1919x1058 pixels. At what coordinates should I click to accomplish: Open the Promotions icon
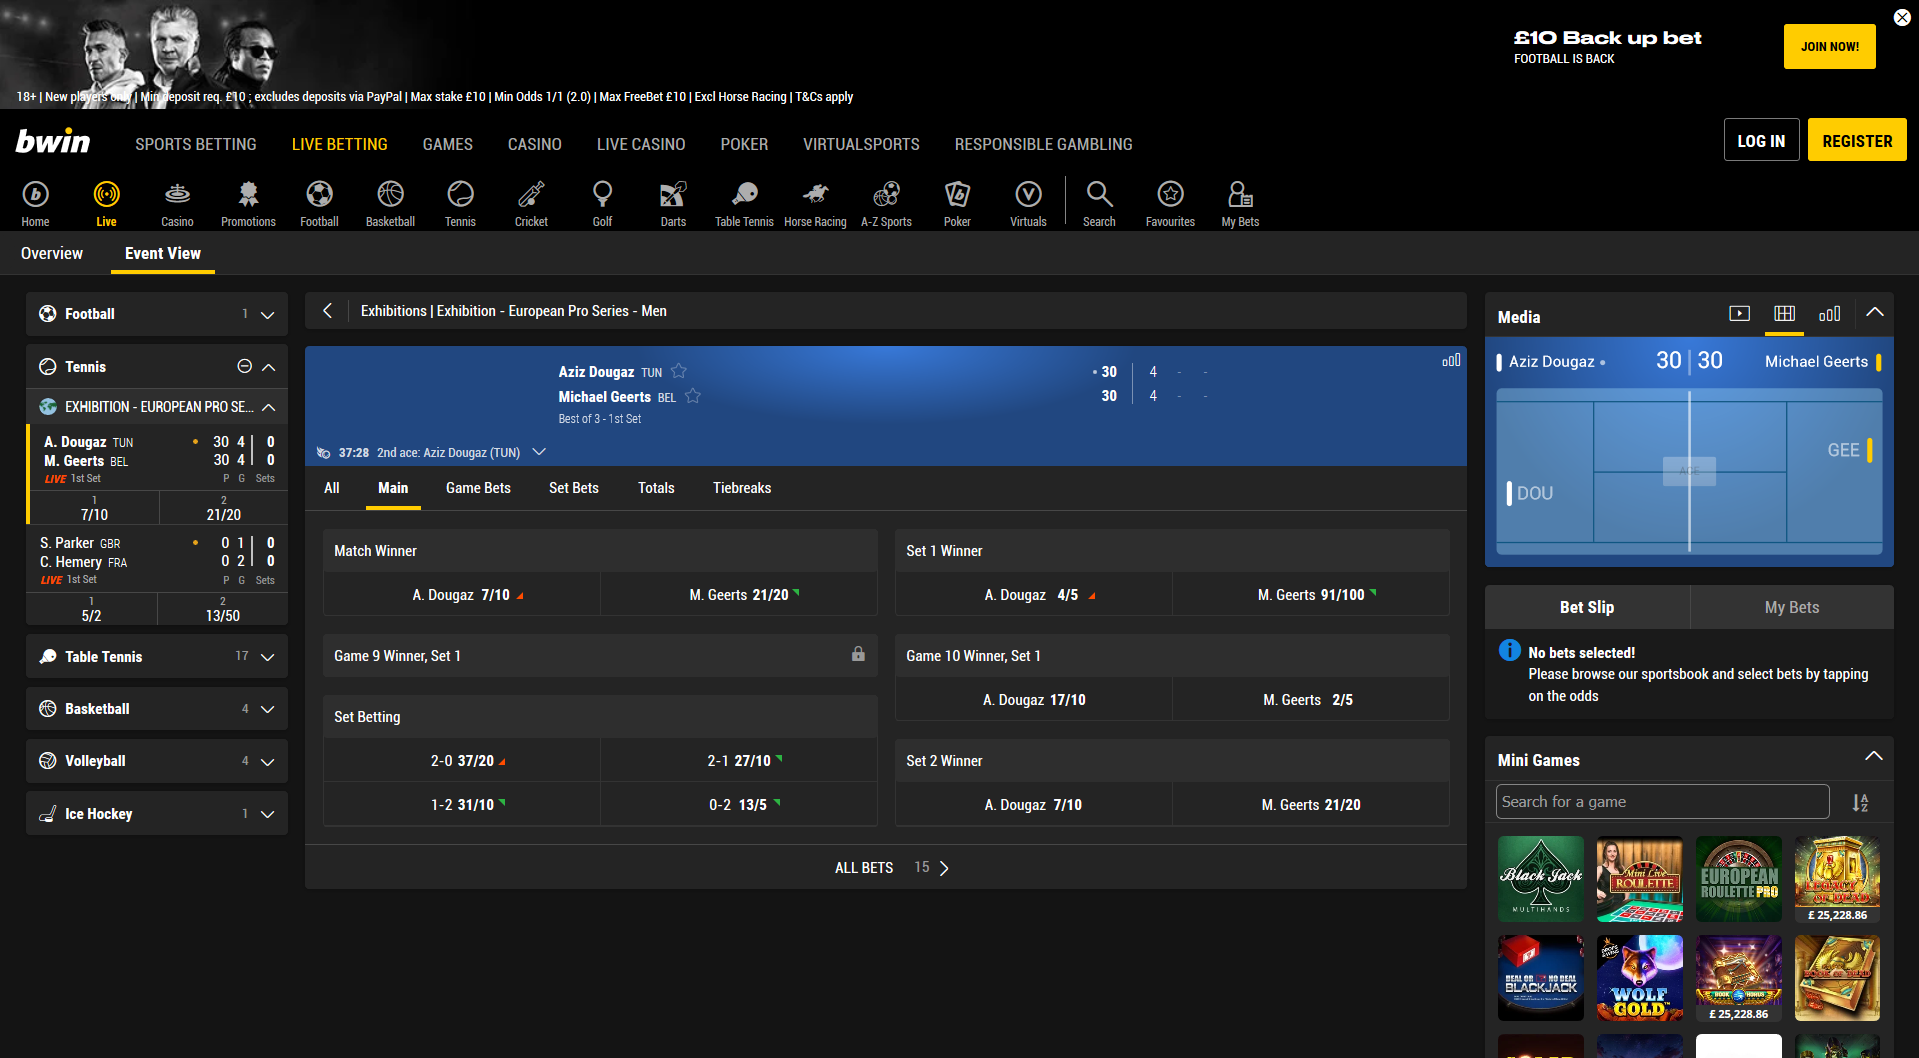click(248, 203)
